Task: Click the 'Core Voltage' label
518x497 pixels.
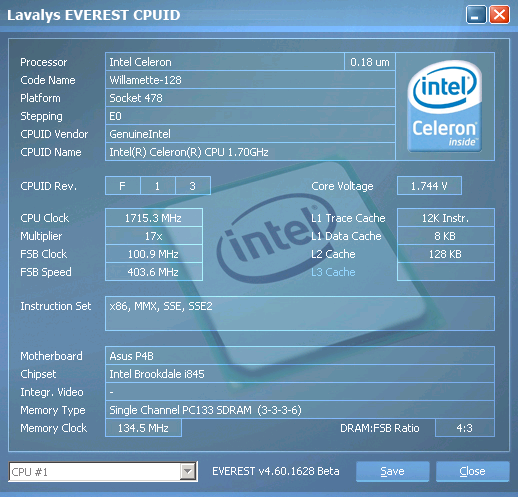Action: coord(342,186)
